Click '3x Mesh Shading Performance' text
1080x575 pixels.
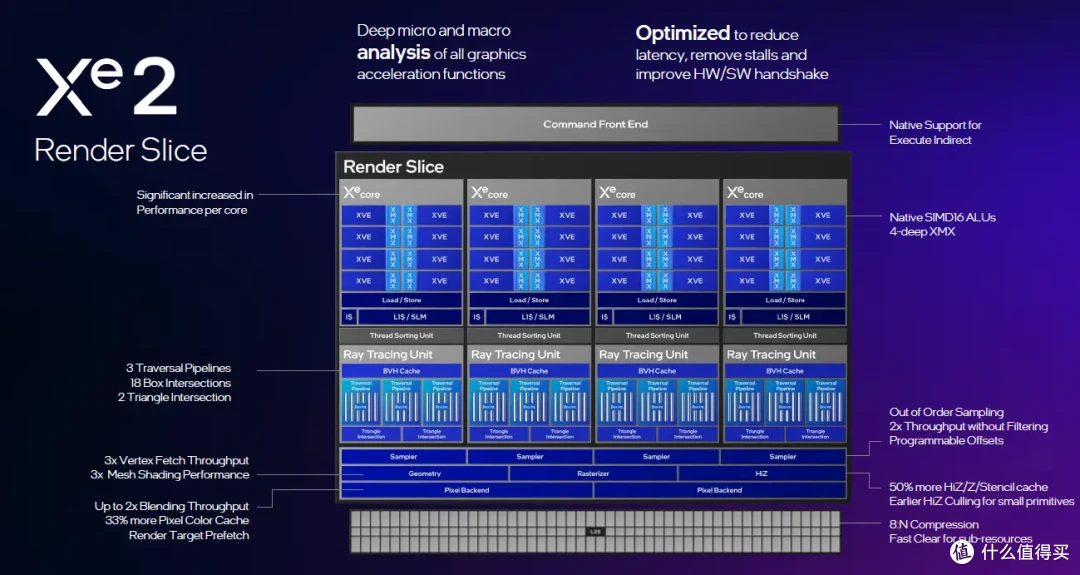click(169, 474)
